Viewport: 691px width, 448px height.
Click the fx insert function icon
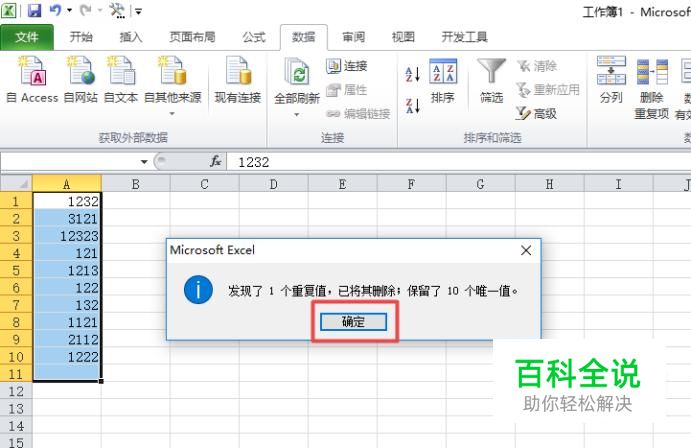click(215, 162)
